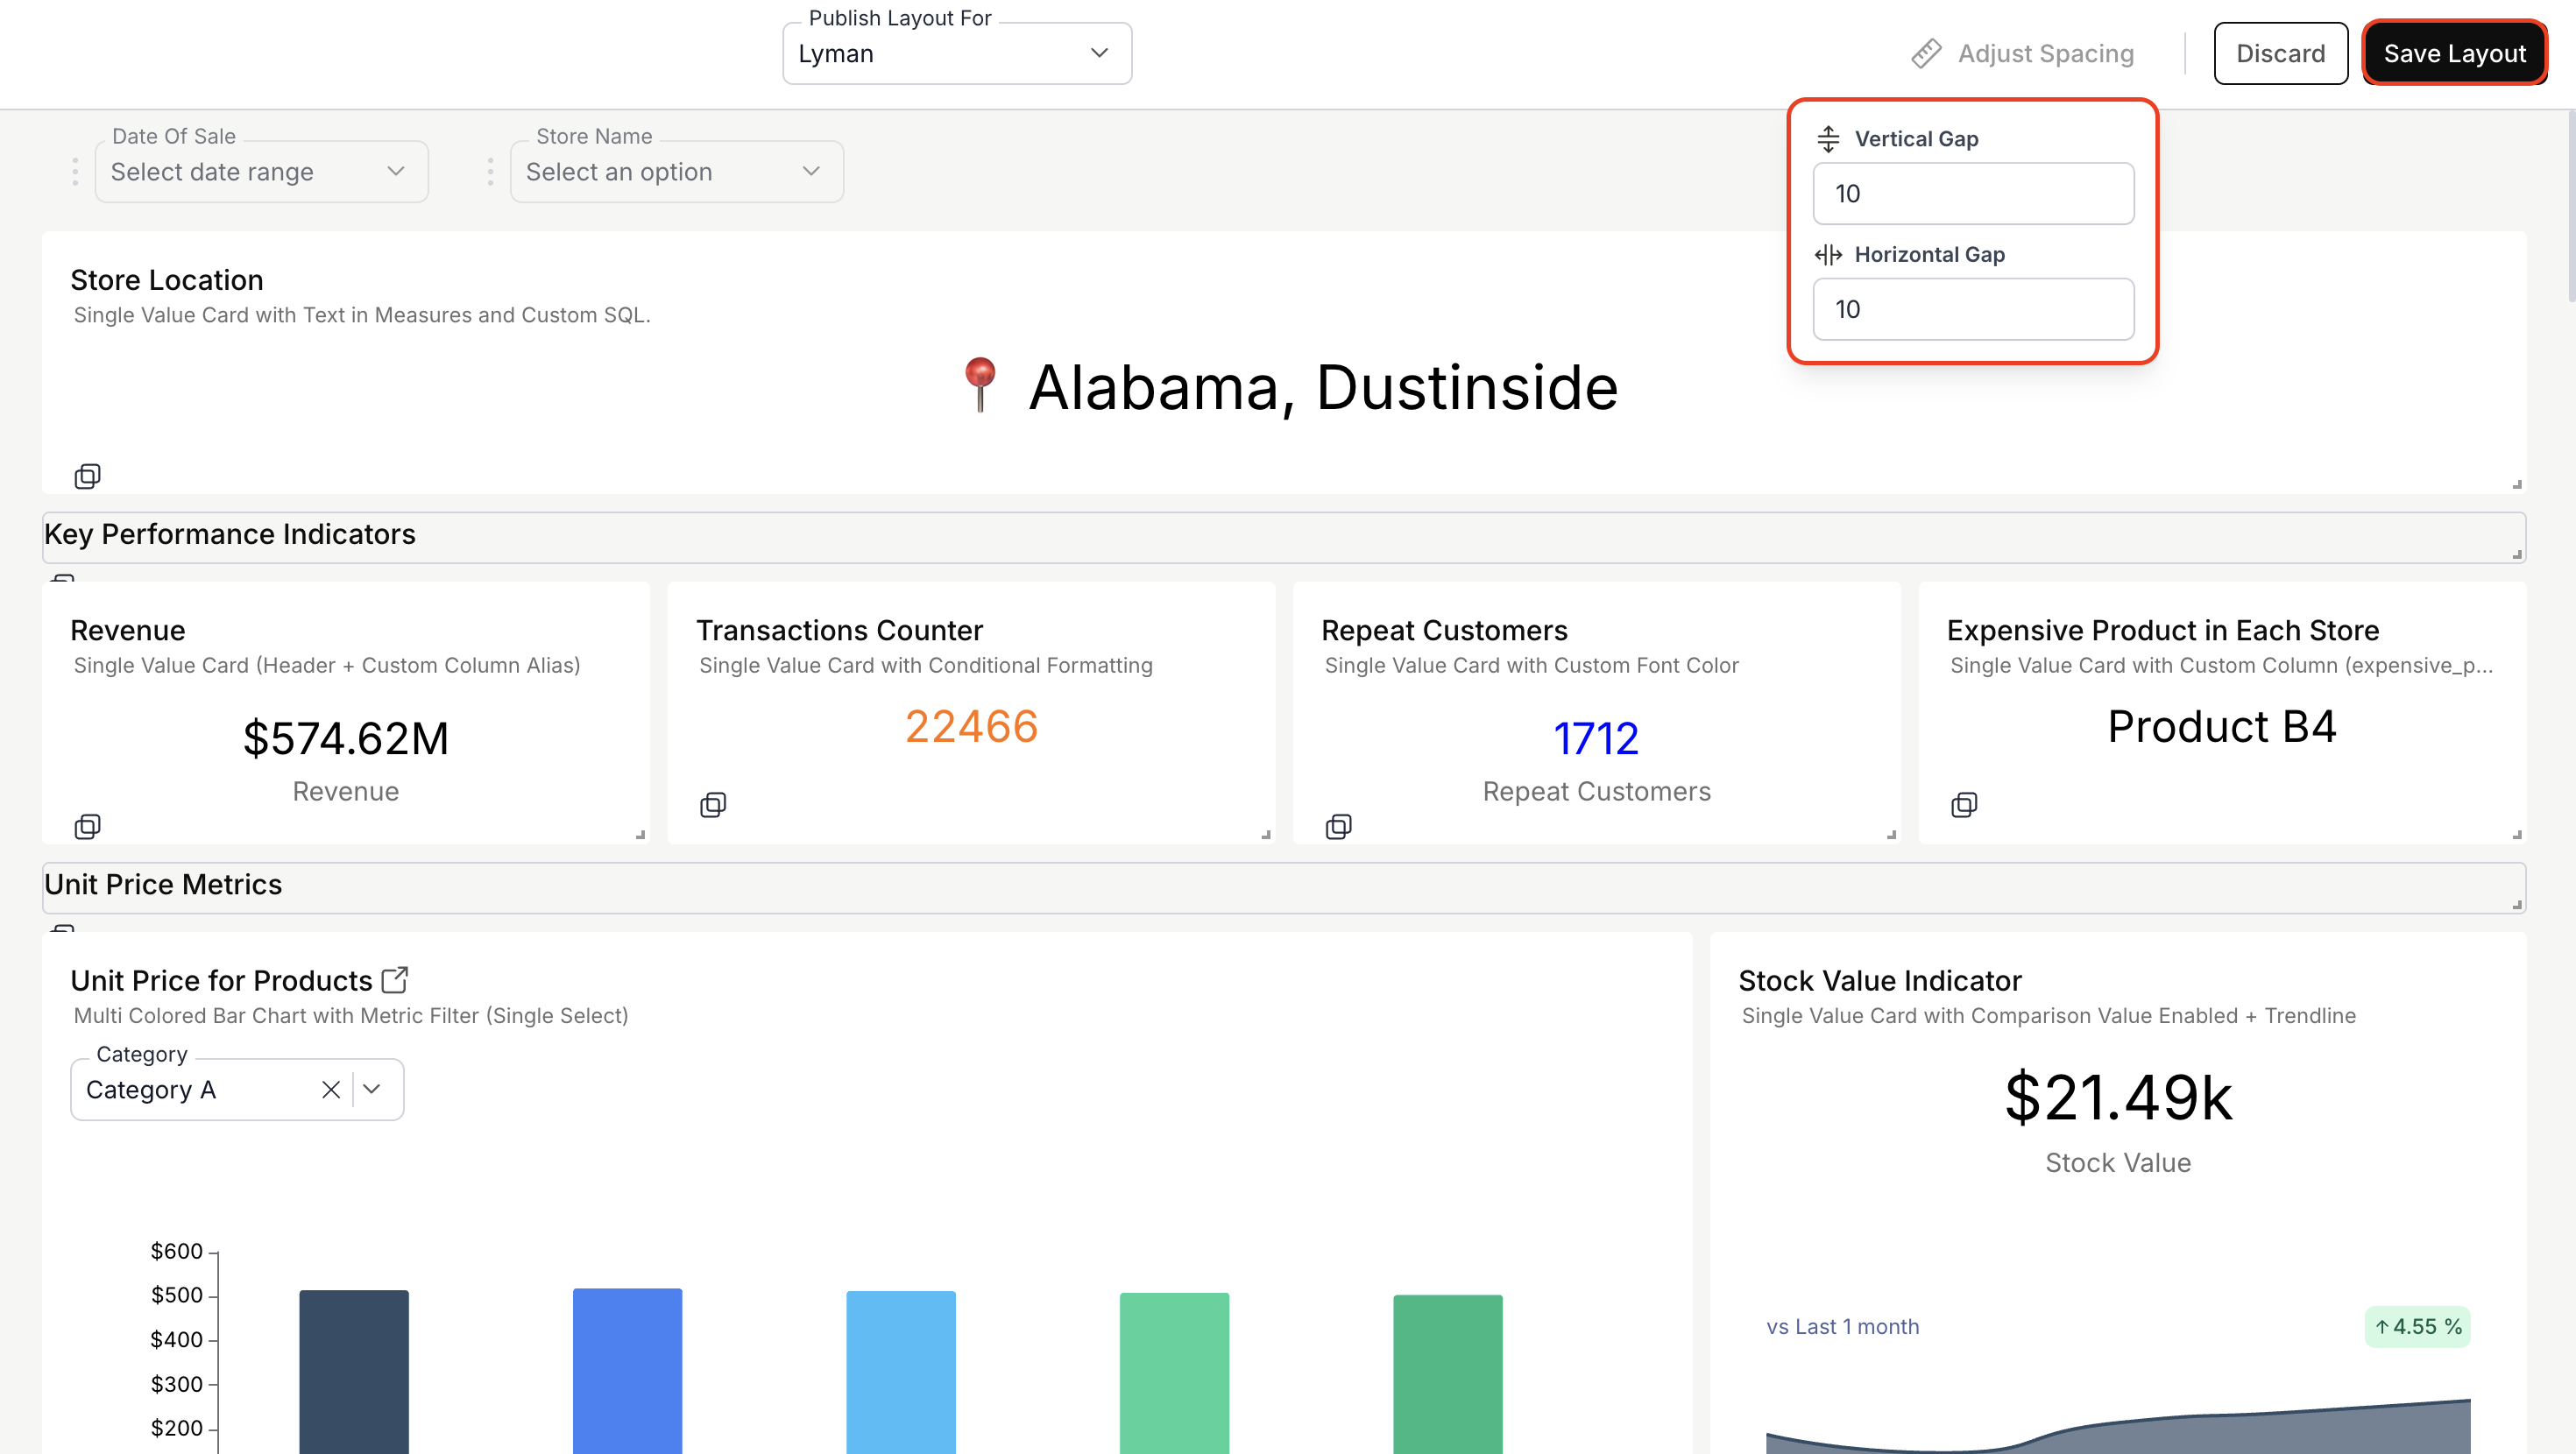Open the Date Of Sale range dropdown
The image size is (2576, 1454).
coord(261,172)
